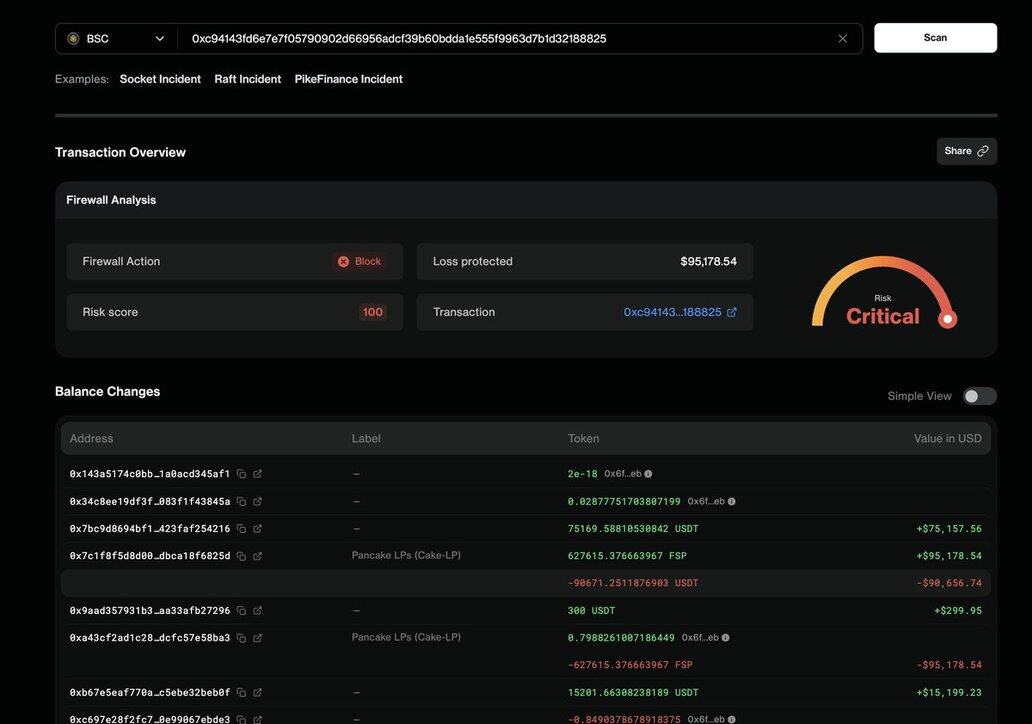Load the Socket Incident example
The width and height of the screenshot is (1032, 724).
pos(160,79)
